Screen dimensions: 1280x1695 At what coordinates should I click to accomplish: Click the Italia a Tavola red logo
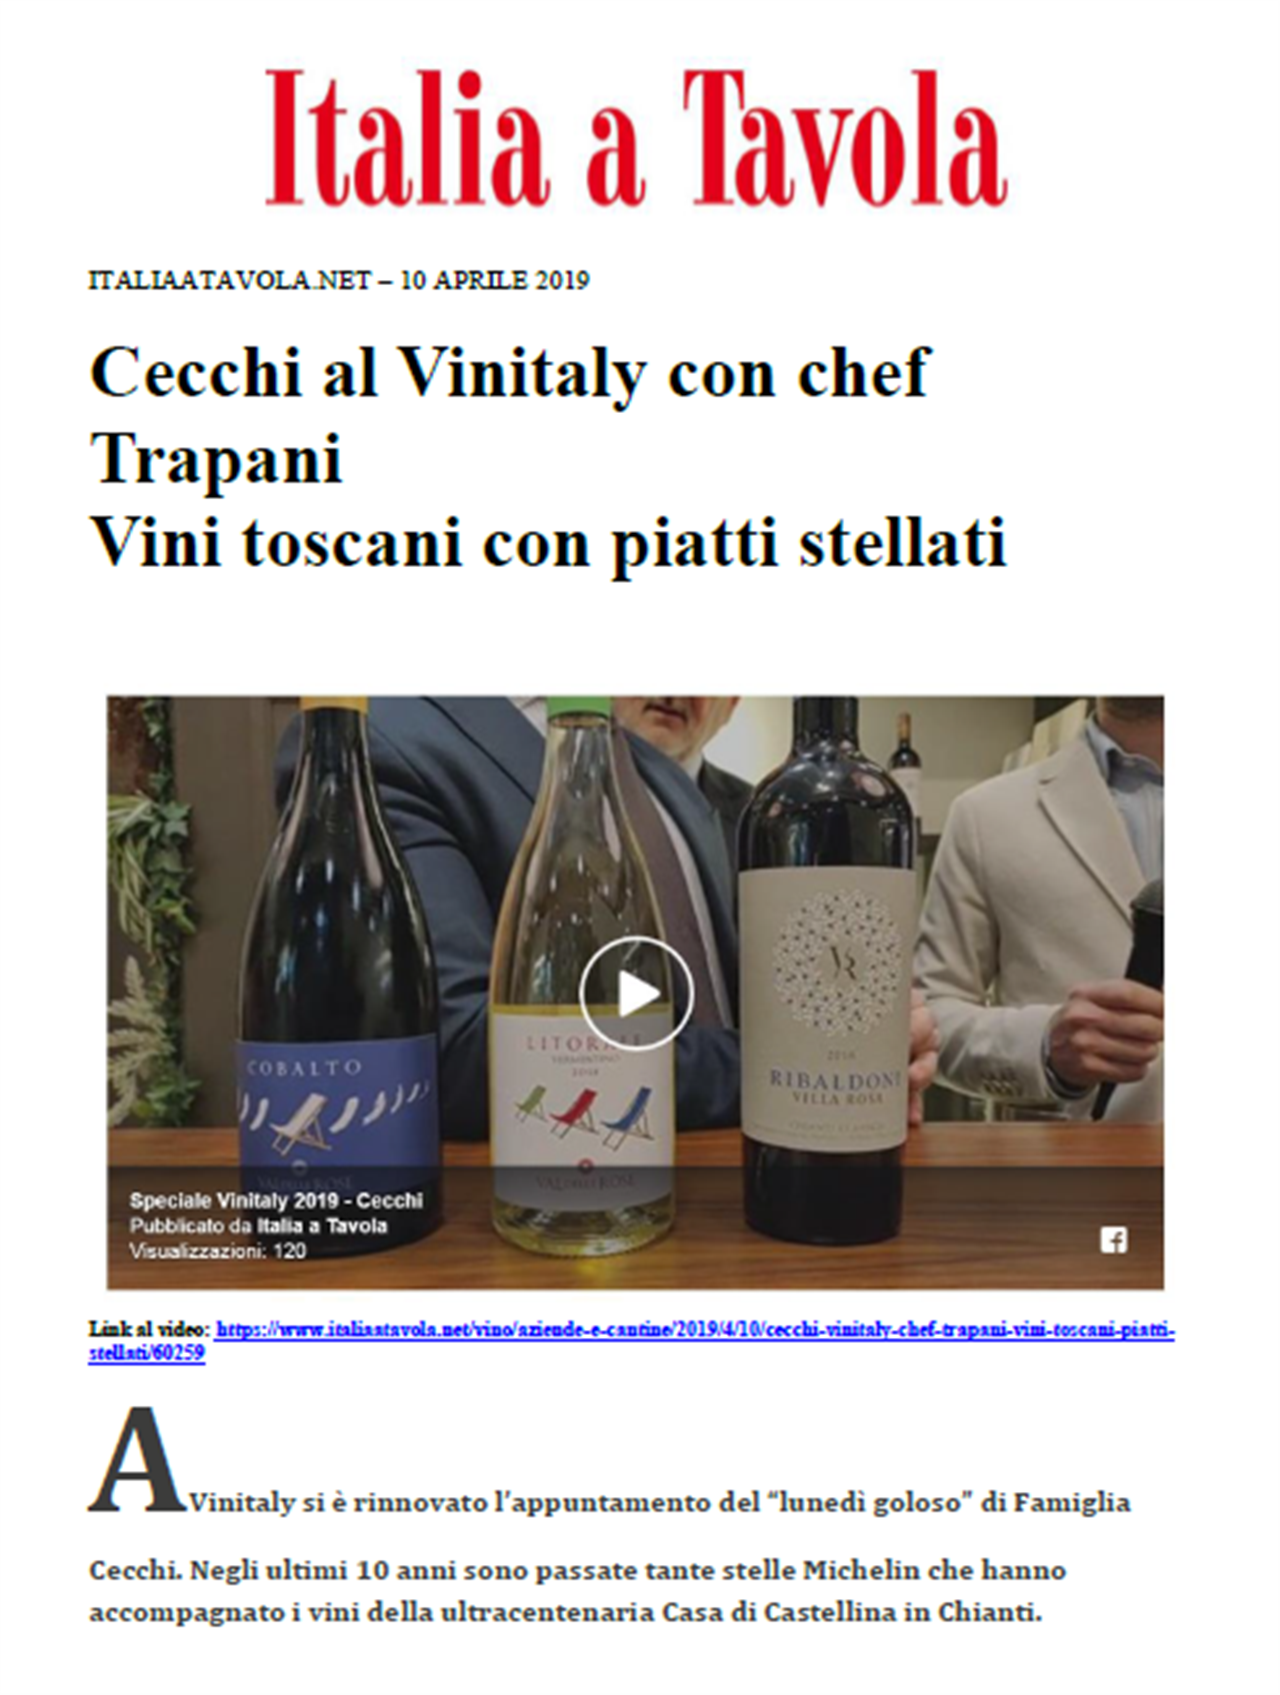636,137
